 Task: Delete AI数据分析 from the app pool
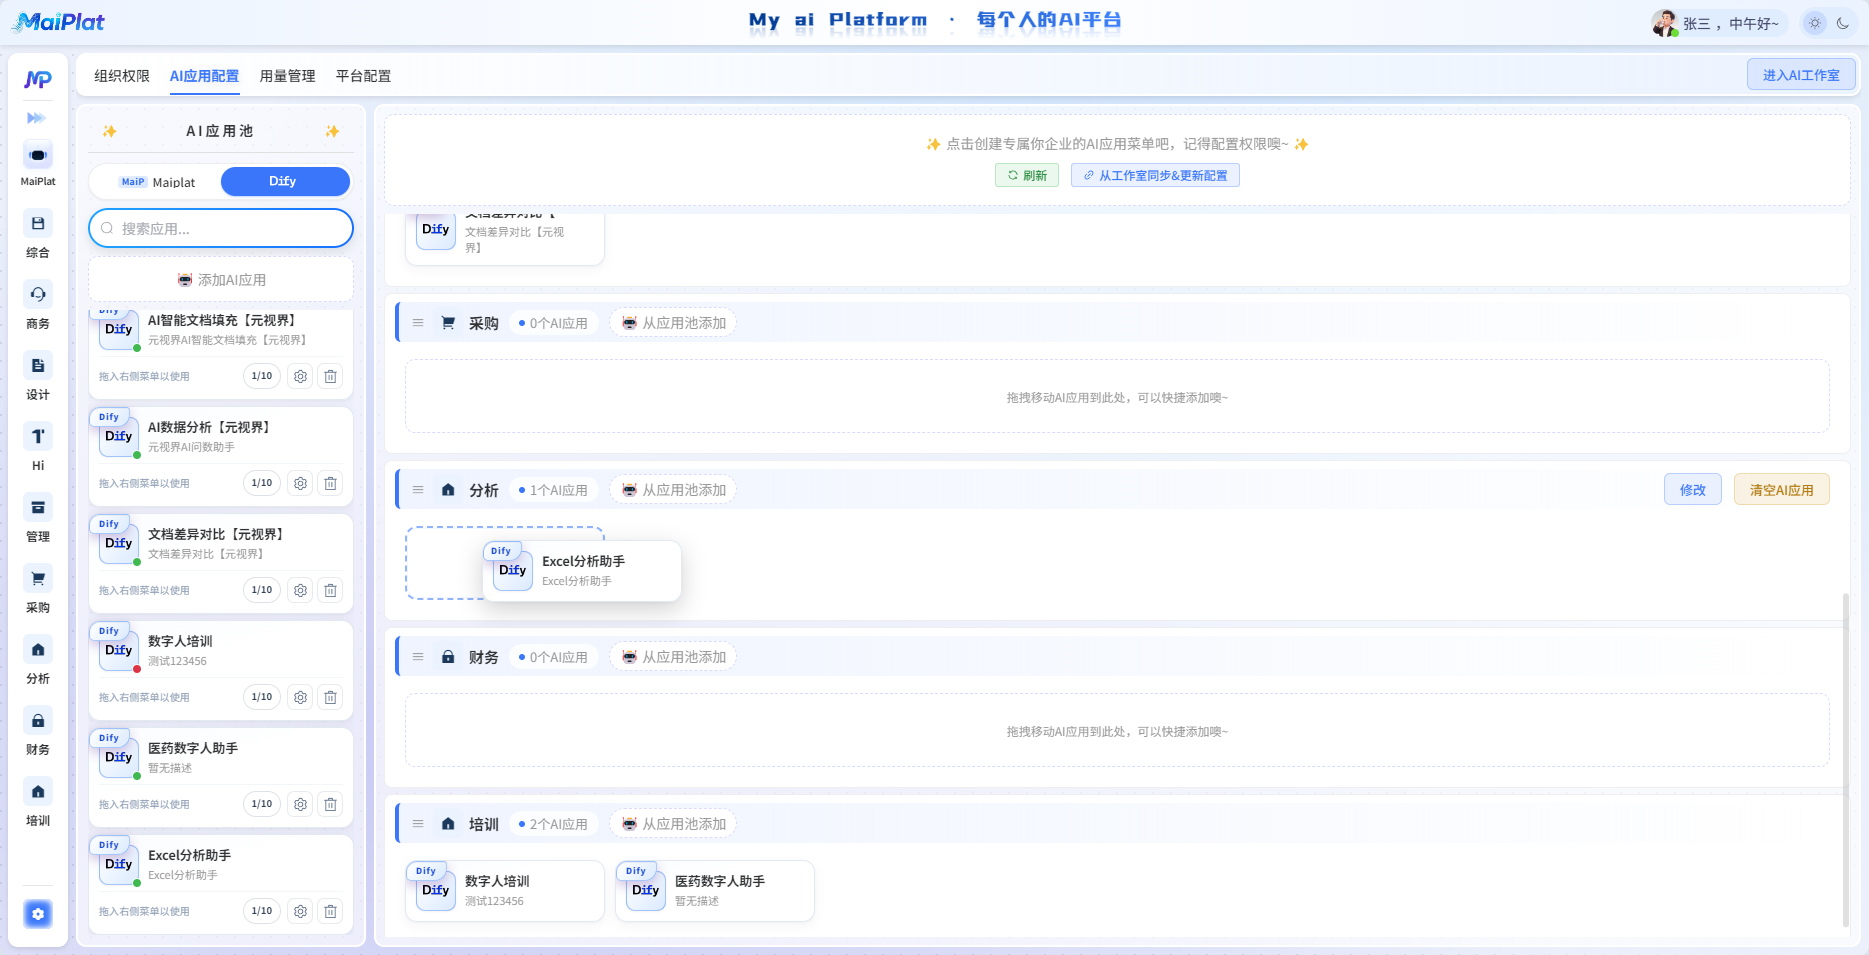(x=330, y=483)
